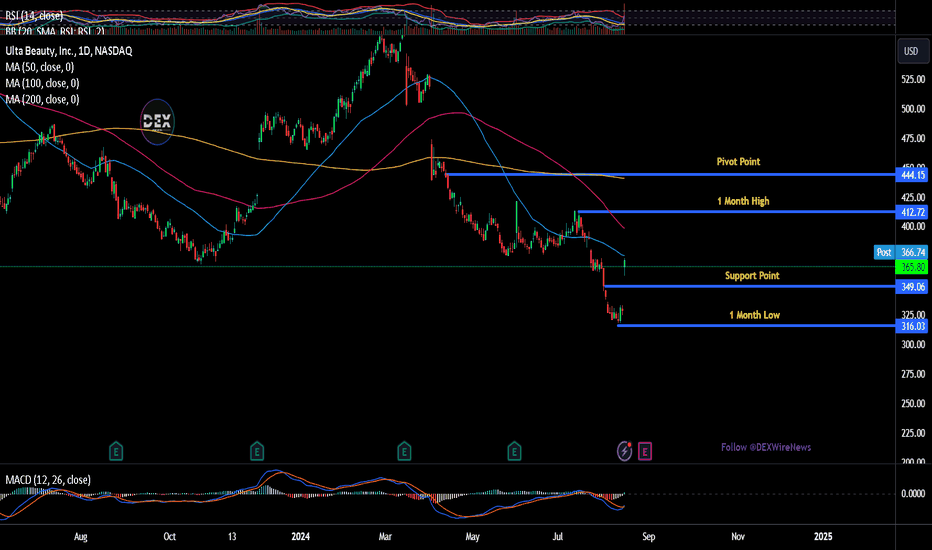The width and height of the screenshot is (932, 550).
Task: Select the blue Pivot Point horizontal line
Action: click(670, 175)
